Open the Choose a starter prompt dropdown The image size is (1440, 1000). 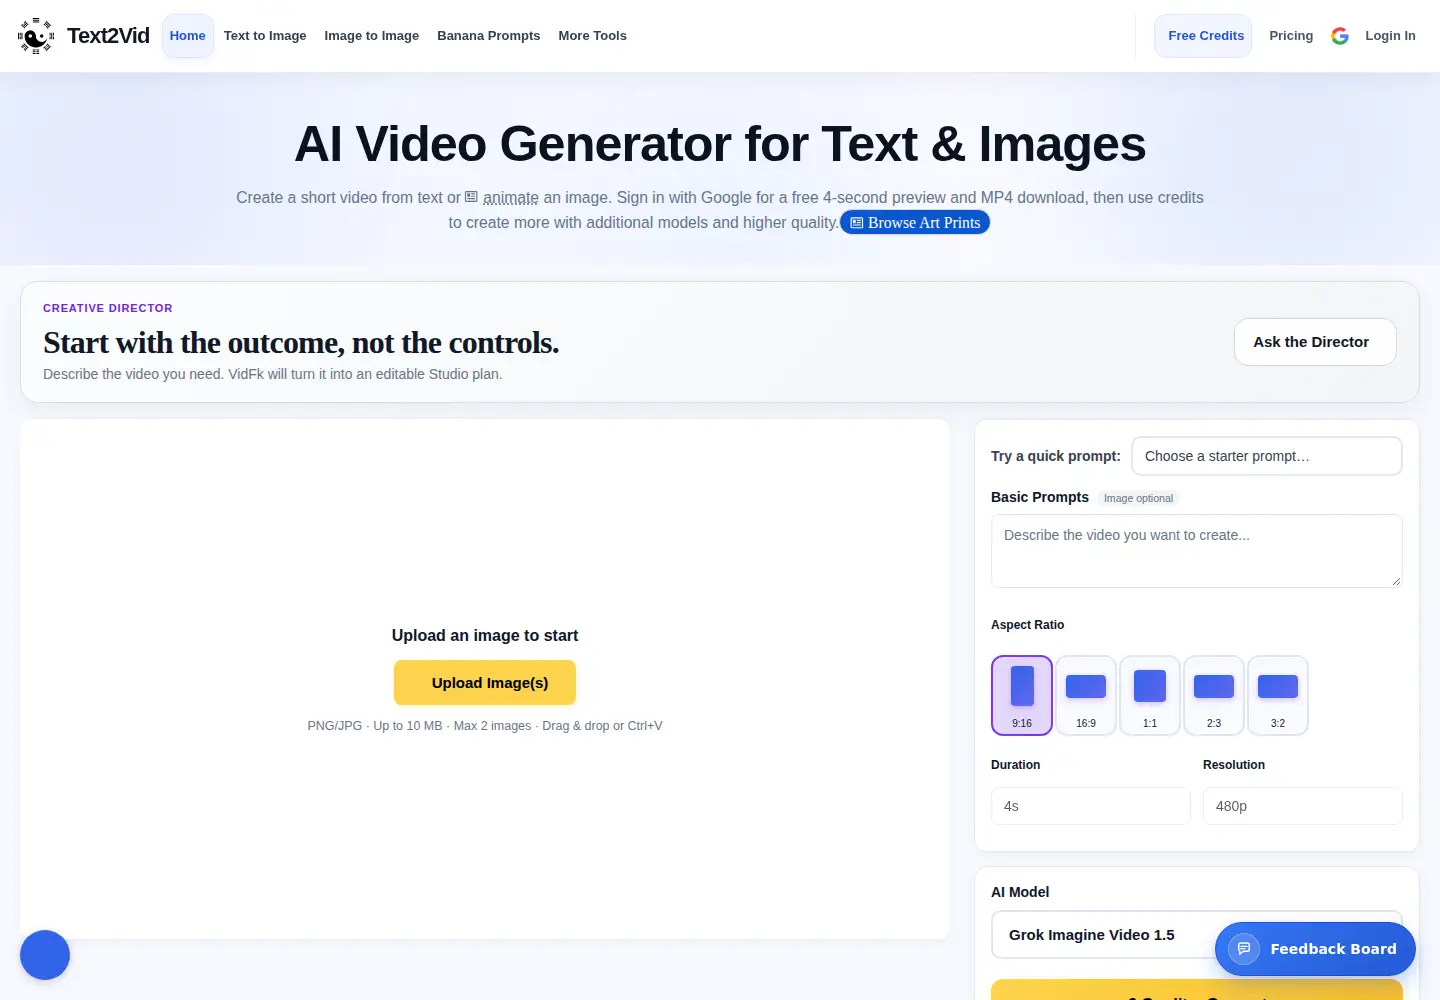click(1267, 456)
